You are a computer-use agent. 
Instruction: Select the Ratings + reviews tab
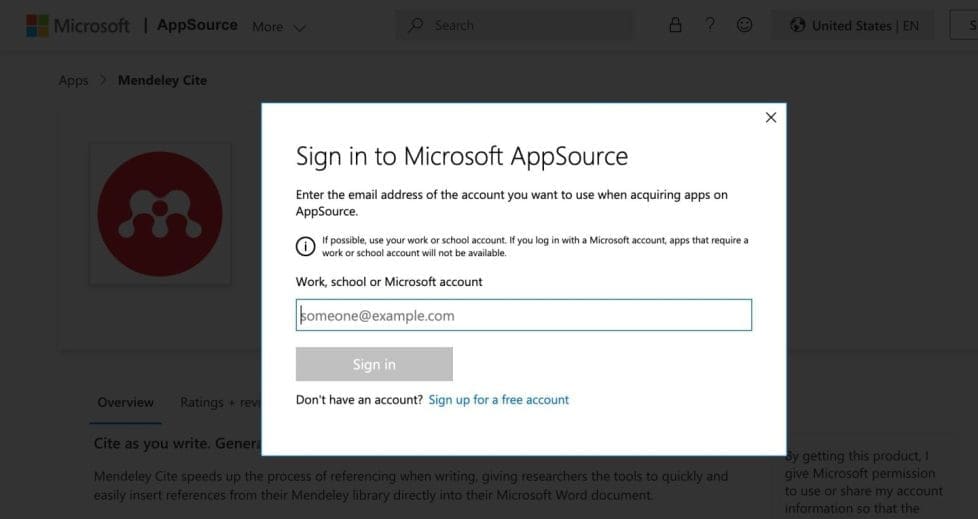[220, 402]
